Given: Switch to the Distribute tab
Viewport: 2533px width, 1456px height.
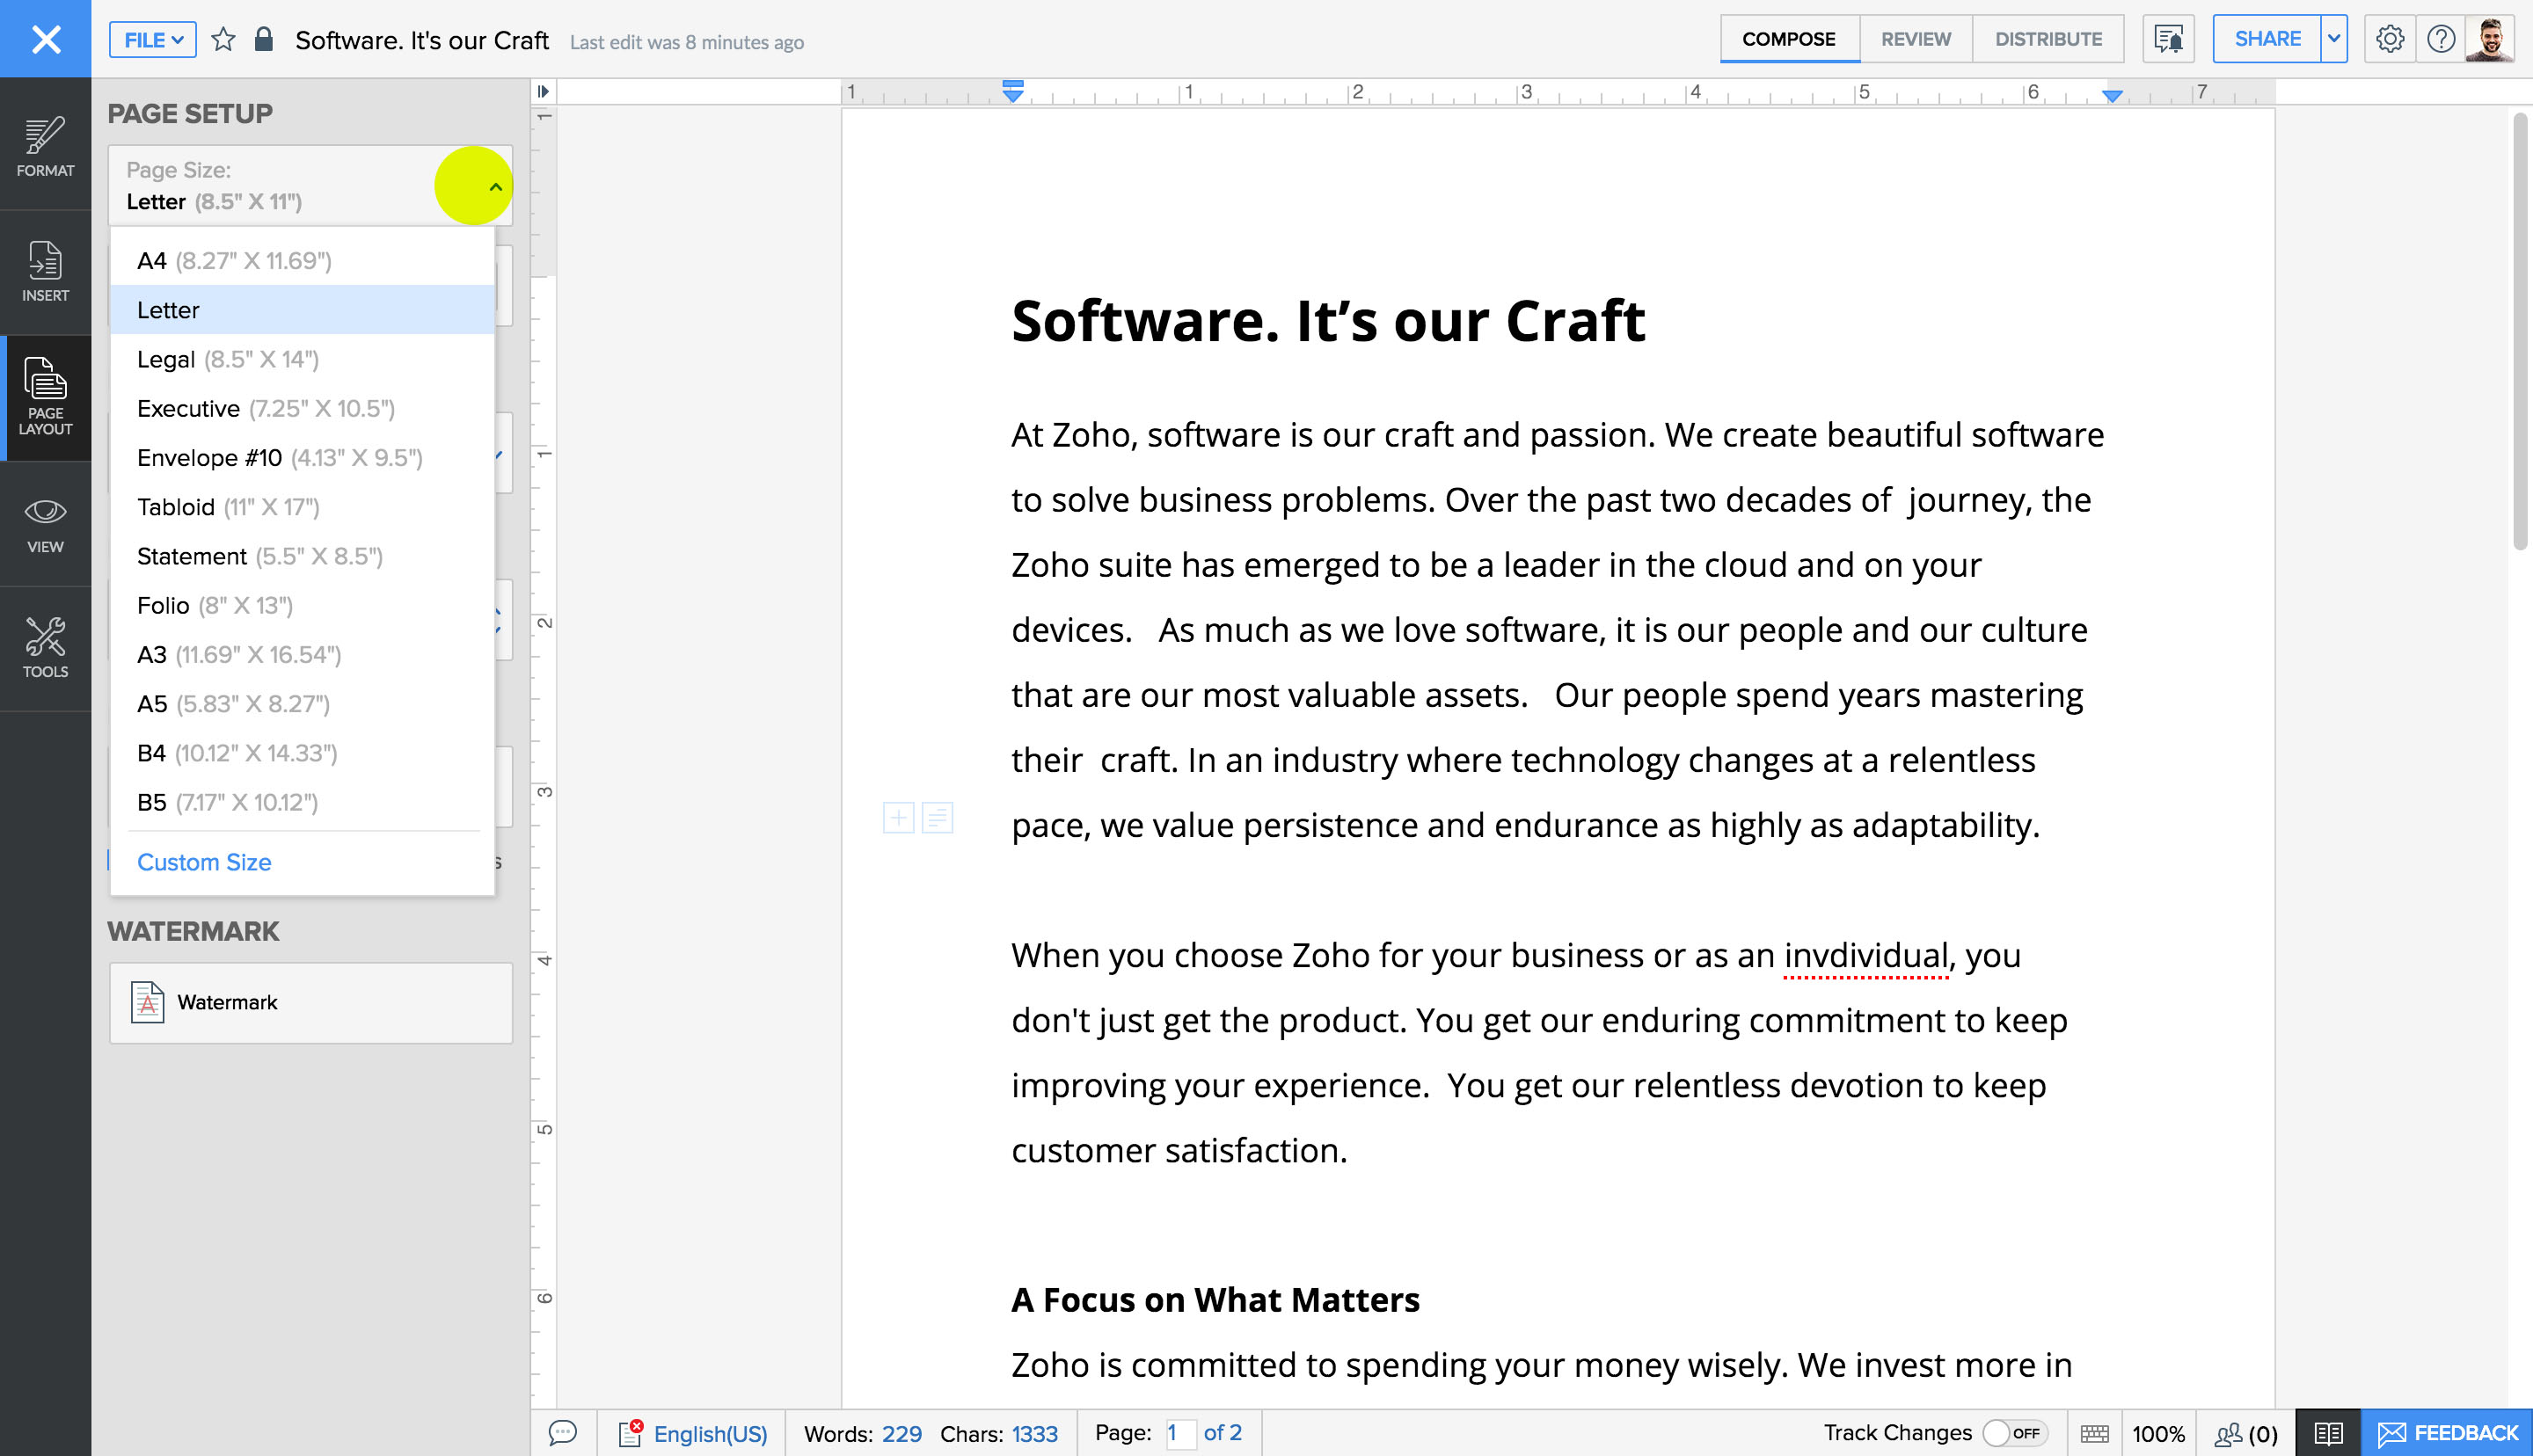Looking at the screenshot, I should click(x=2046, y=39).
